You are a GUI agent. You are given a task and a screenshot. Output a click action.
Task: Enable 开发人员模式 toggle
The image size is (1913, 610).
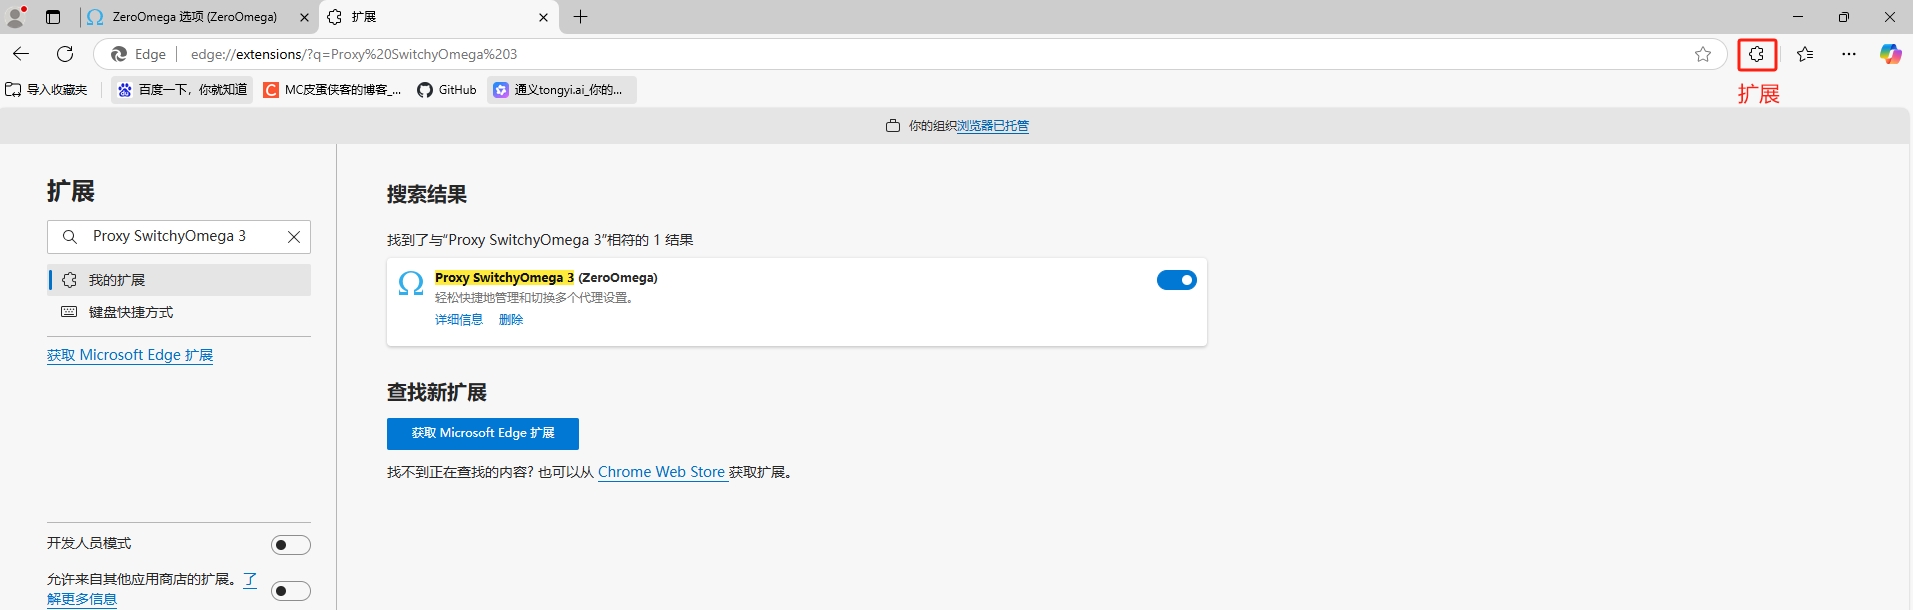(x=291, y=545)
